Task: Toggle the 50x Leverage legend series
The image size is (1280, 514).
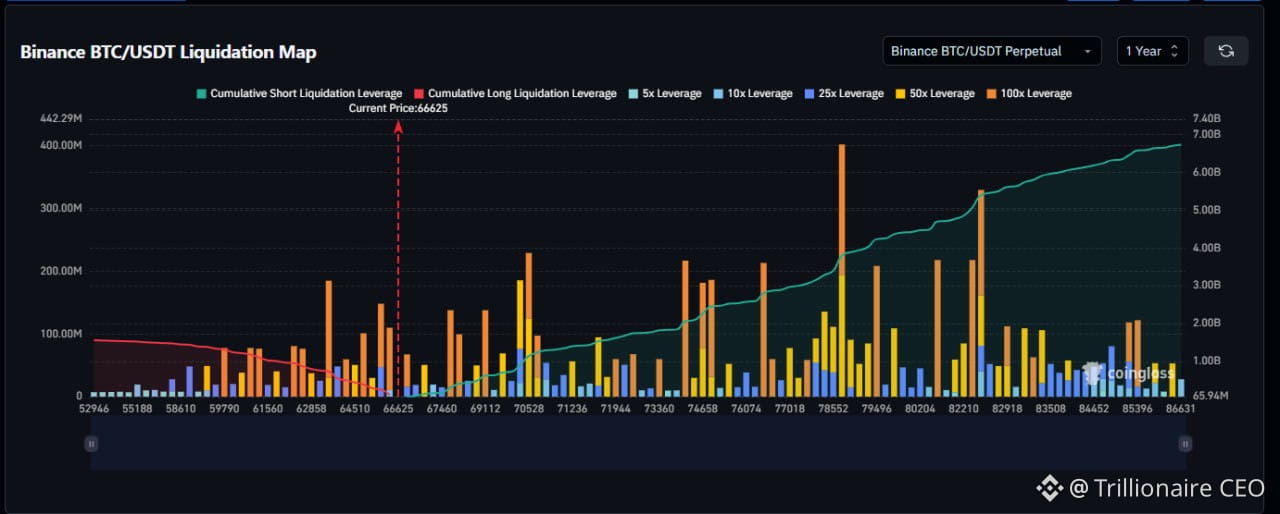Action: point(934,94)
